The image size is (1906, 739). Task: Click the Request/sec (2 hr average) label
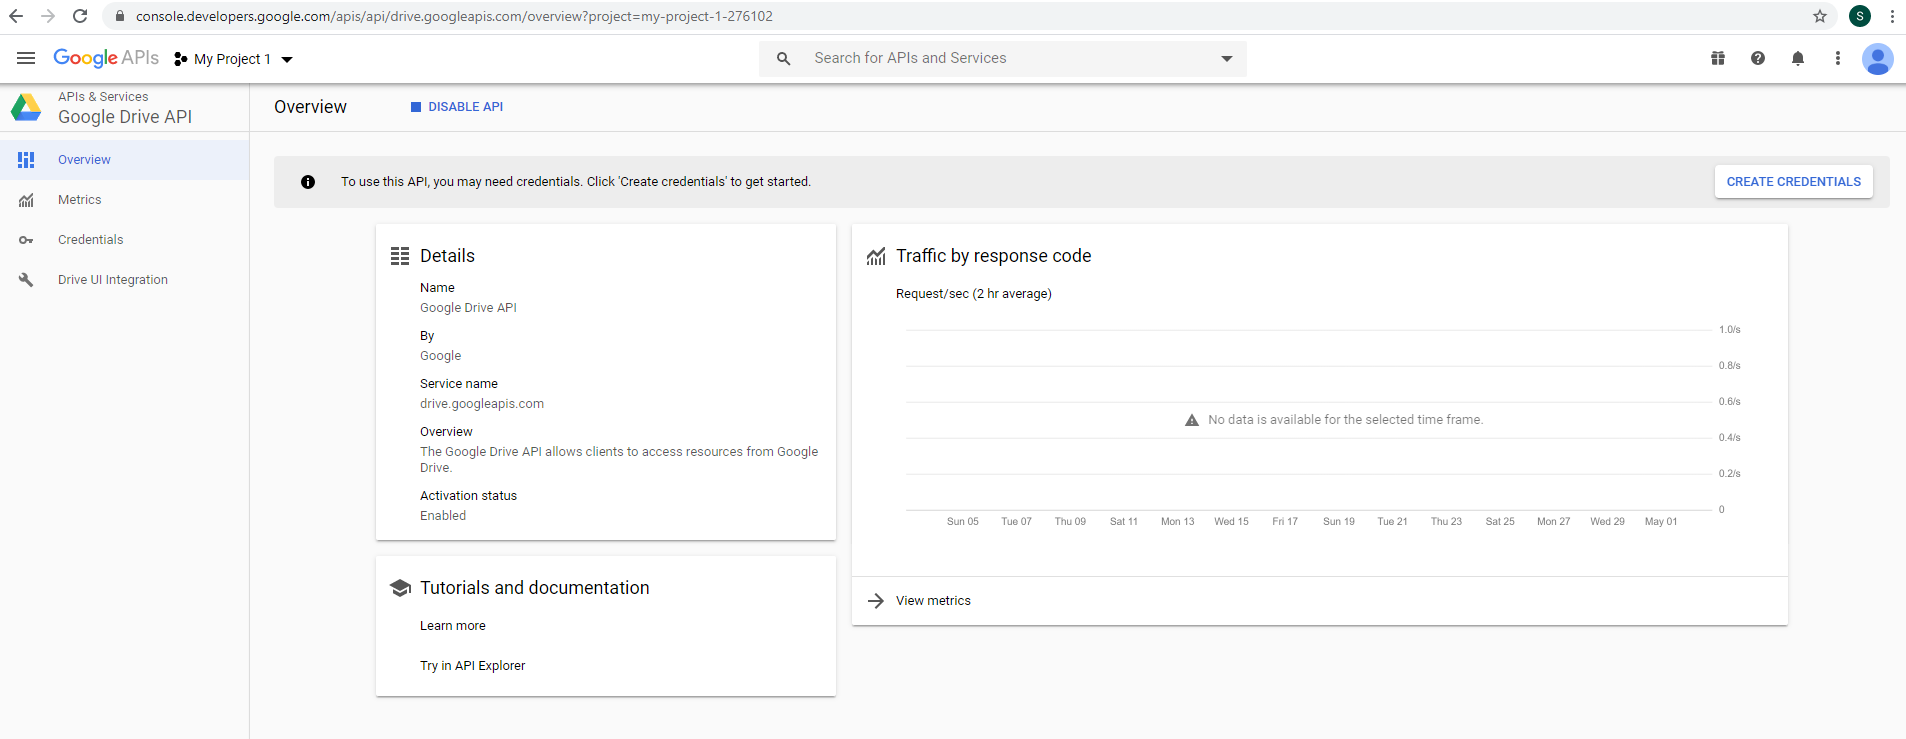point(974,294)
